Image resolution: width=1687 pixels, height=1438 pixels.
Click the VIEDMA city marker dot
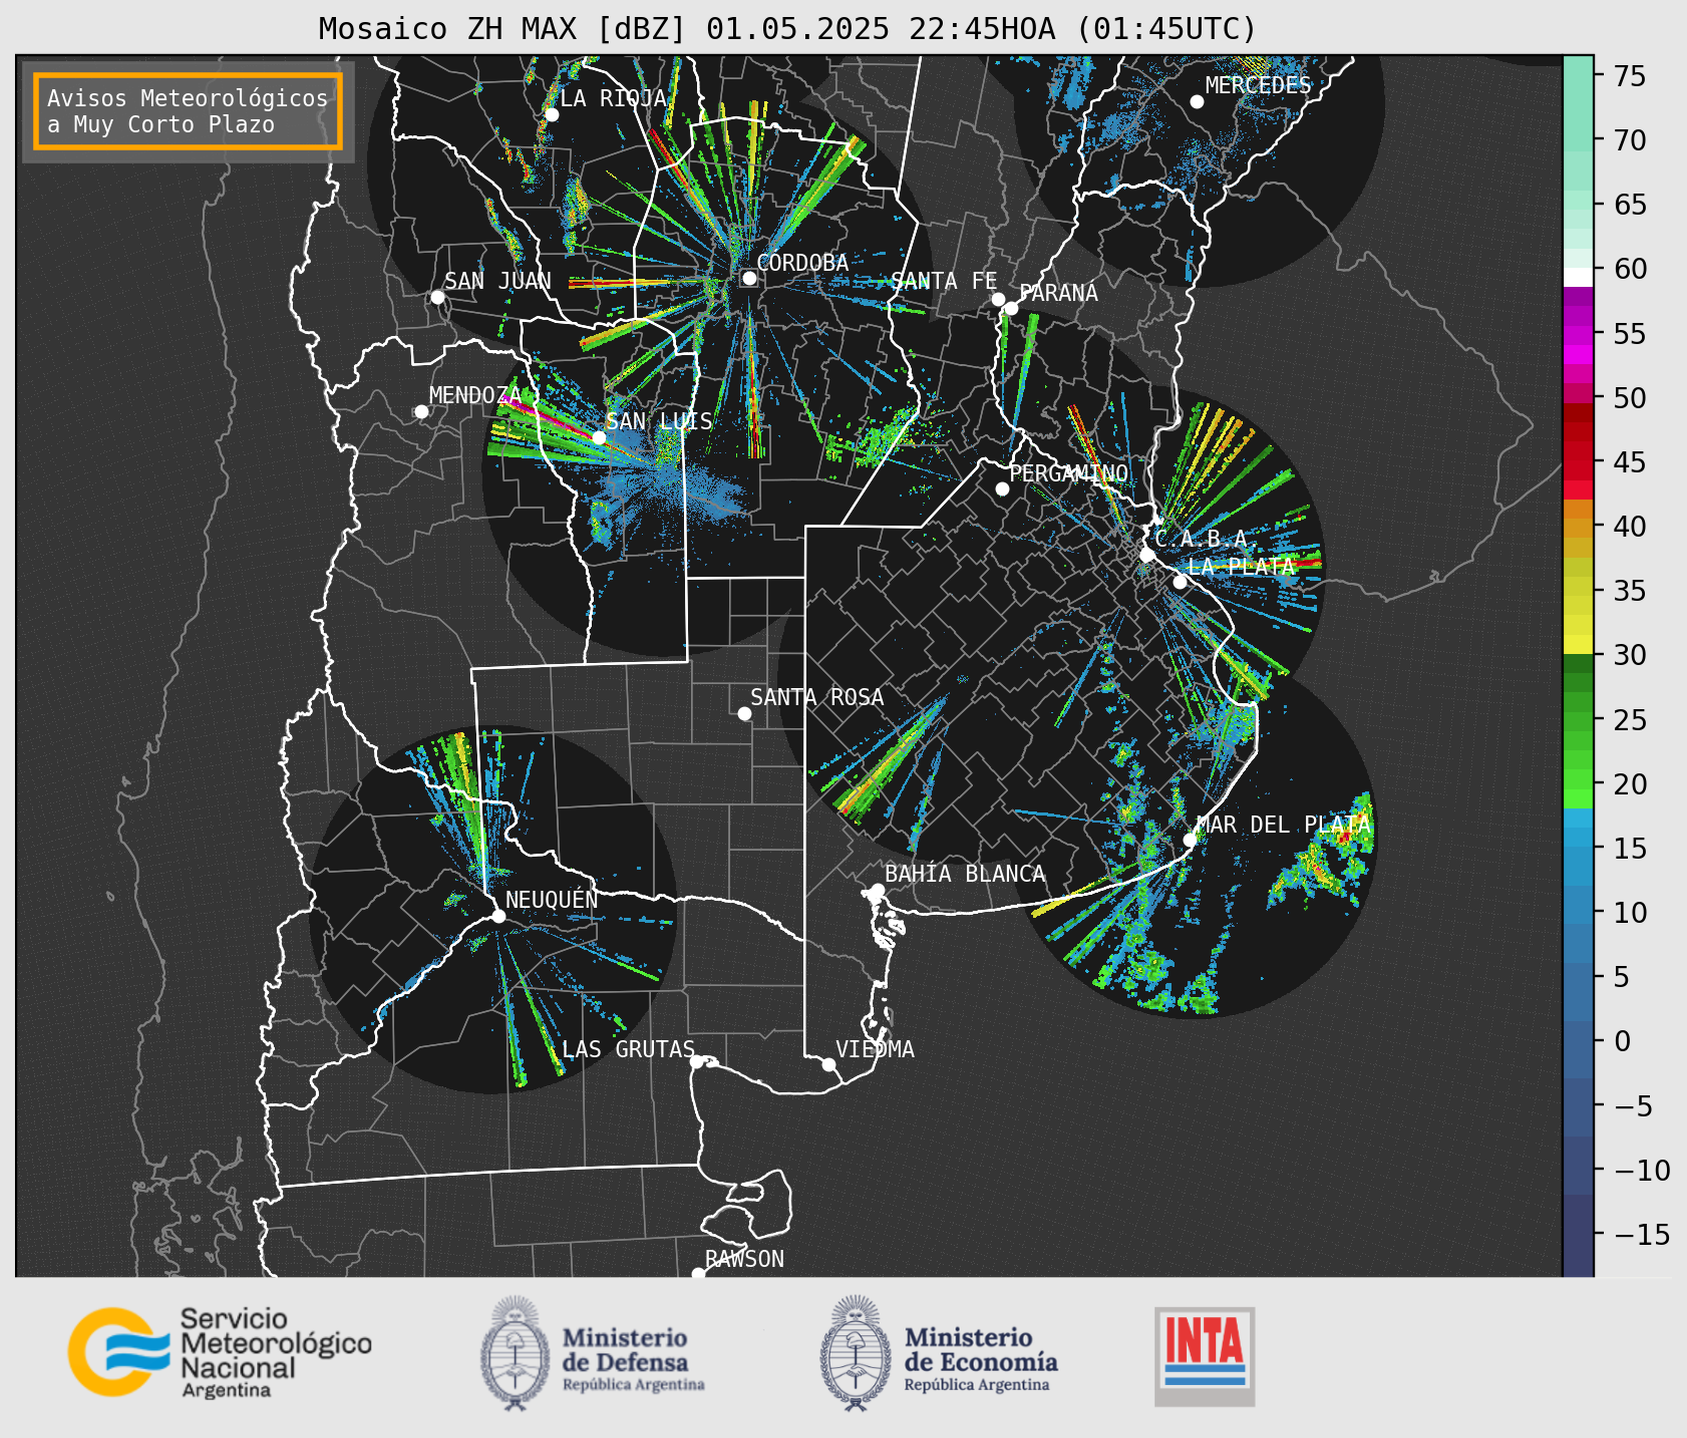(x=828, y=1064)
